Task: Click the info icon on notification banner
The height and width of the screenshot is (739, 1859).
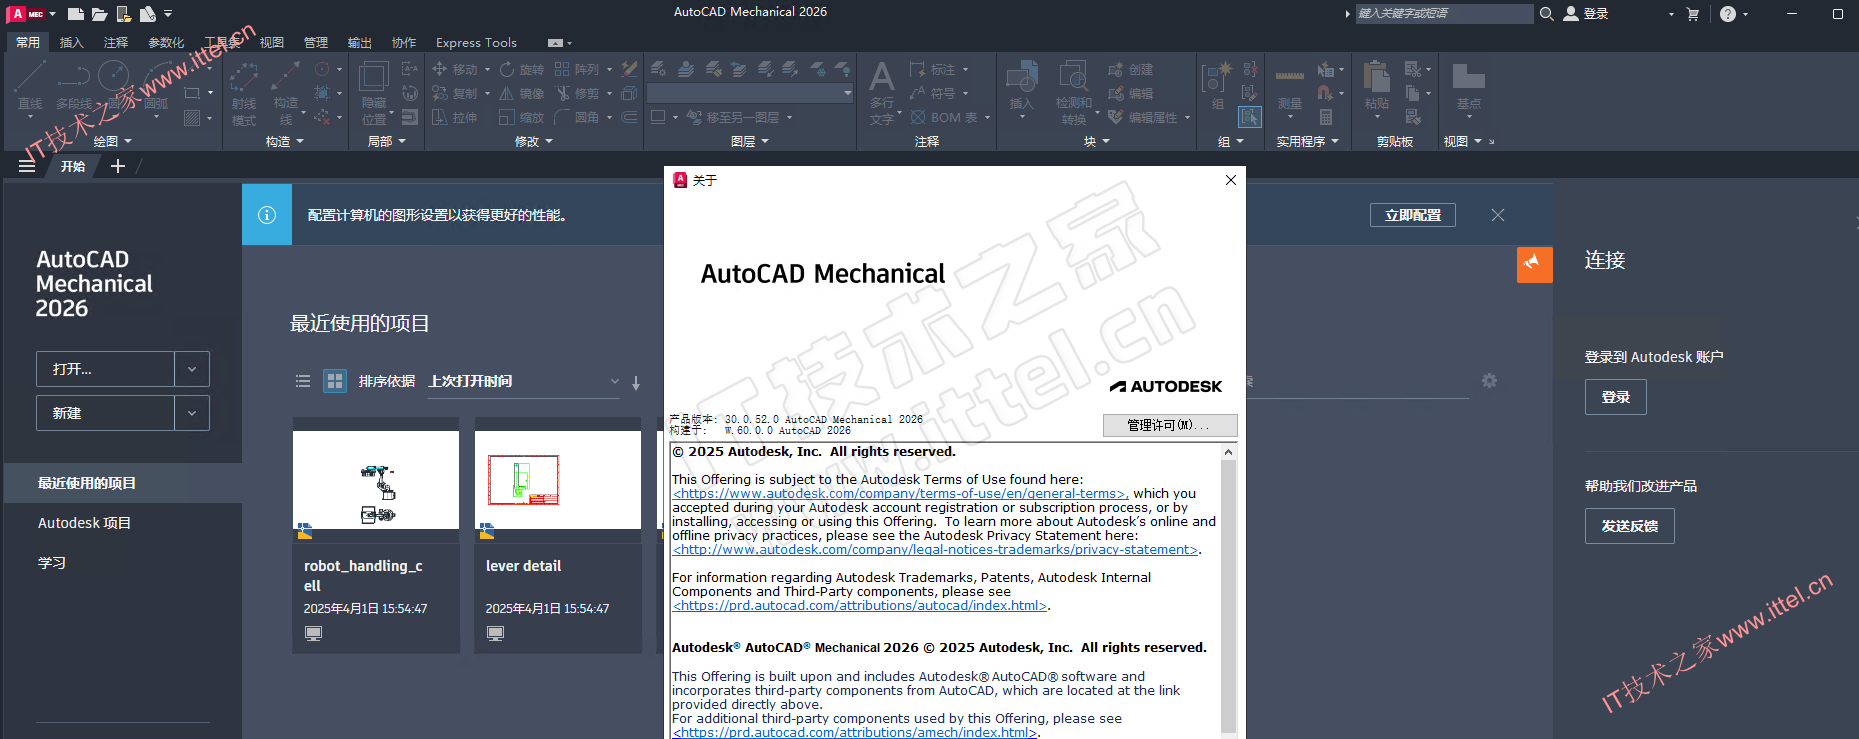Action: 267,215
